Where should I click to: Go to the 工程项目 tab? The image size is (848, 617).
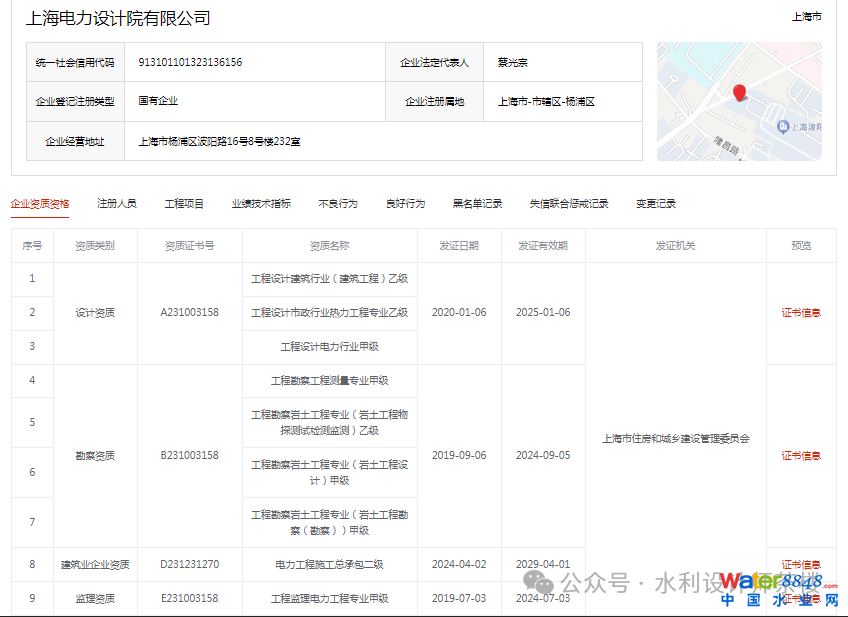click(x=184, y=204)
